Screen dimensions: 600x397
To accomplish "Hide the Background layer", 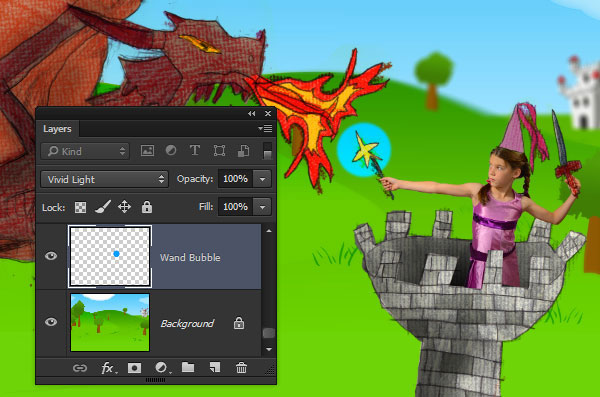I will (51, 322).
